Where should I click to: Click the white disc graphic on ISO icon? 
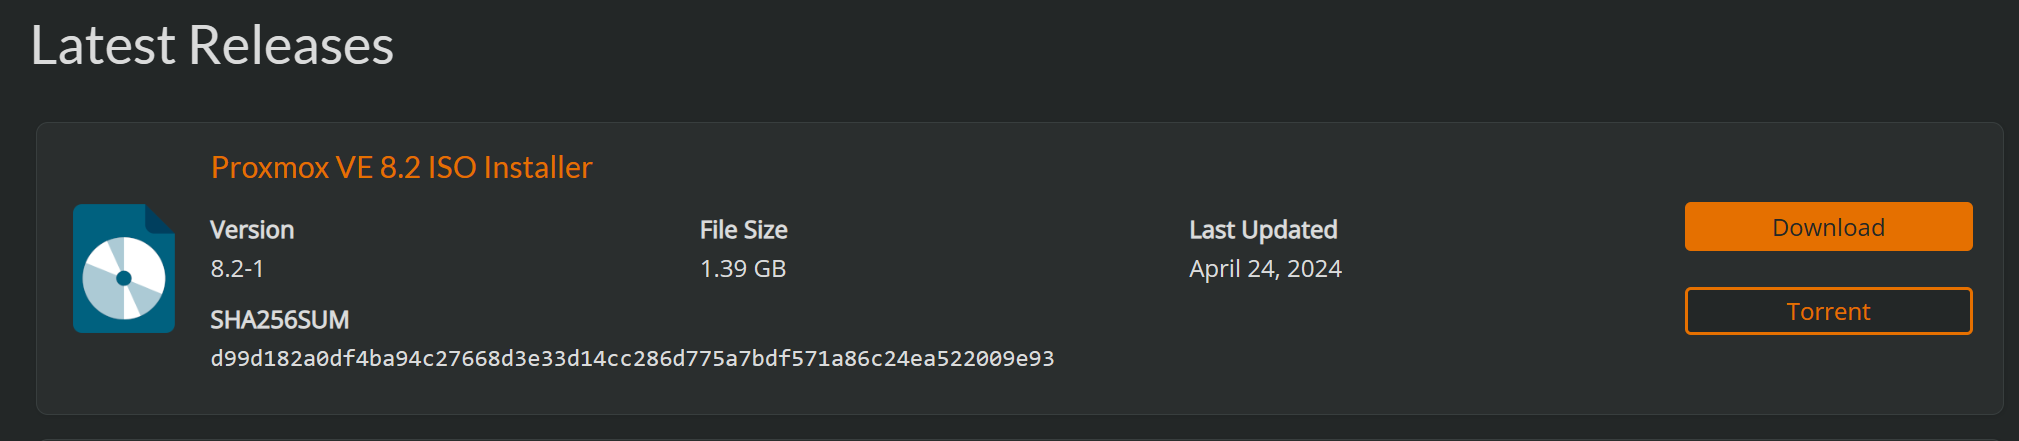[104, 263]
